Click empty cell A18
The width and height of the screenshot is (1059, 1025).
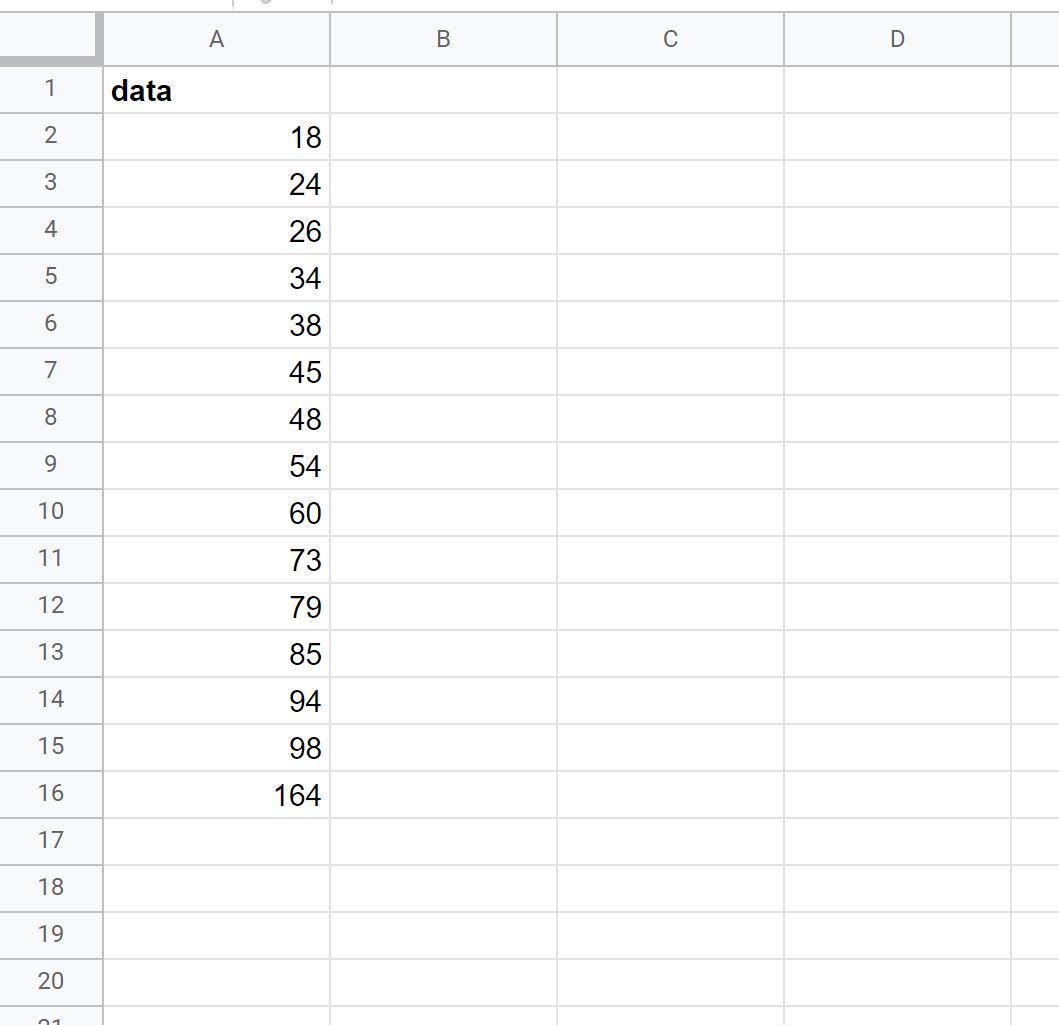tap(216, 888)
